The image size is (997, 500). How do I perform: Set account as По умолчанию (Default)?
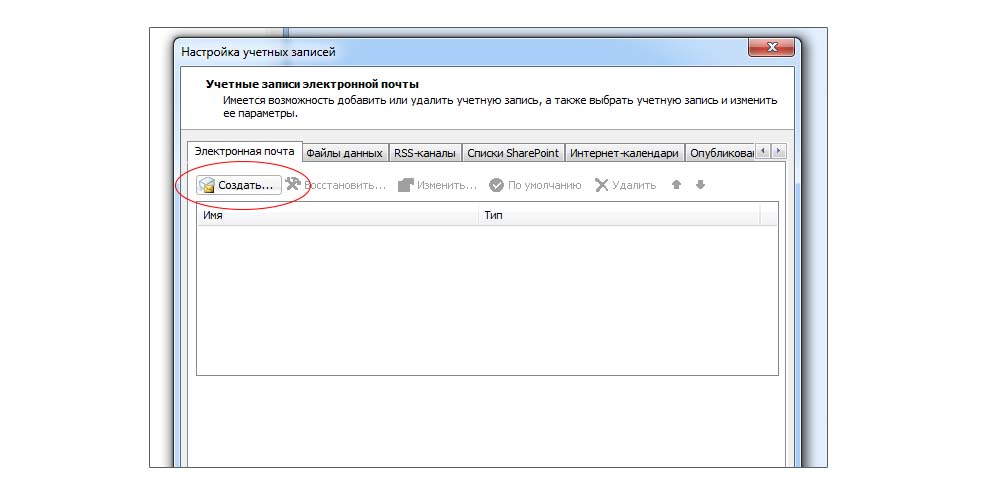(535, 185)
